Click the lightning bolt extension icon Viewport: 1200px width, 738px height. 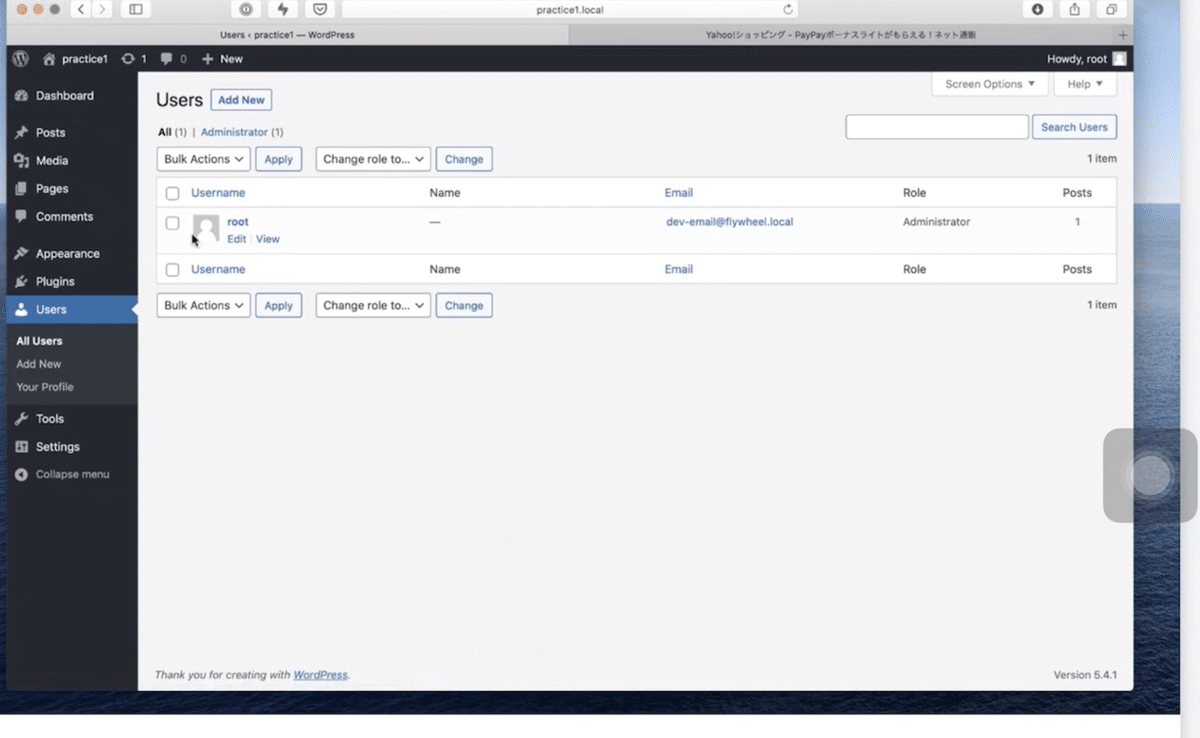coord(283,9)
